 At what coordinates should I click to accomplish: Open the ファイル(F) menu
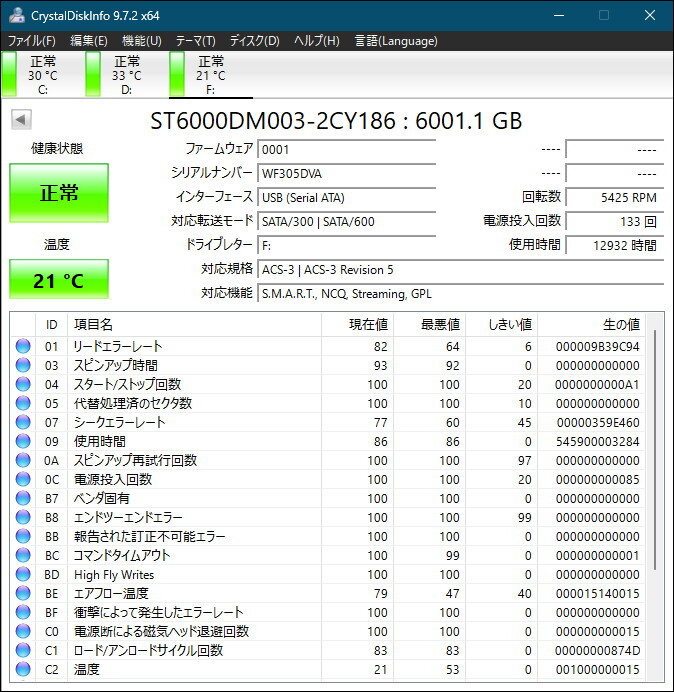[32, 41]
